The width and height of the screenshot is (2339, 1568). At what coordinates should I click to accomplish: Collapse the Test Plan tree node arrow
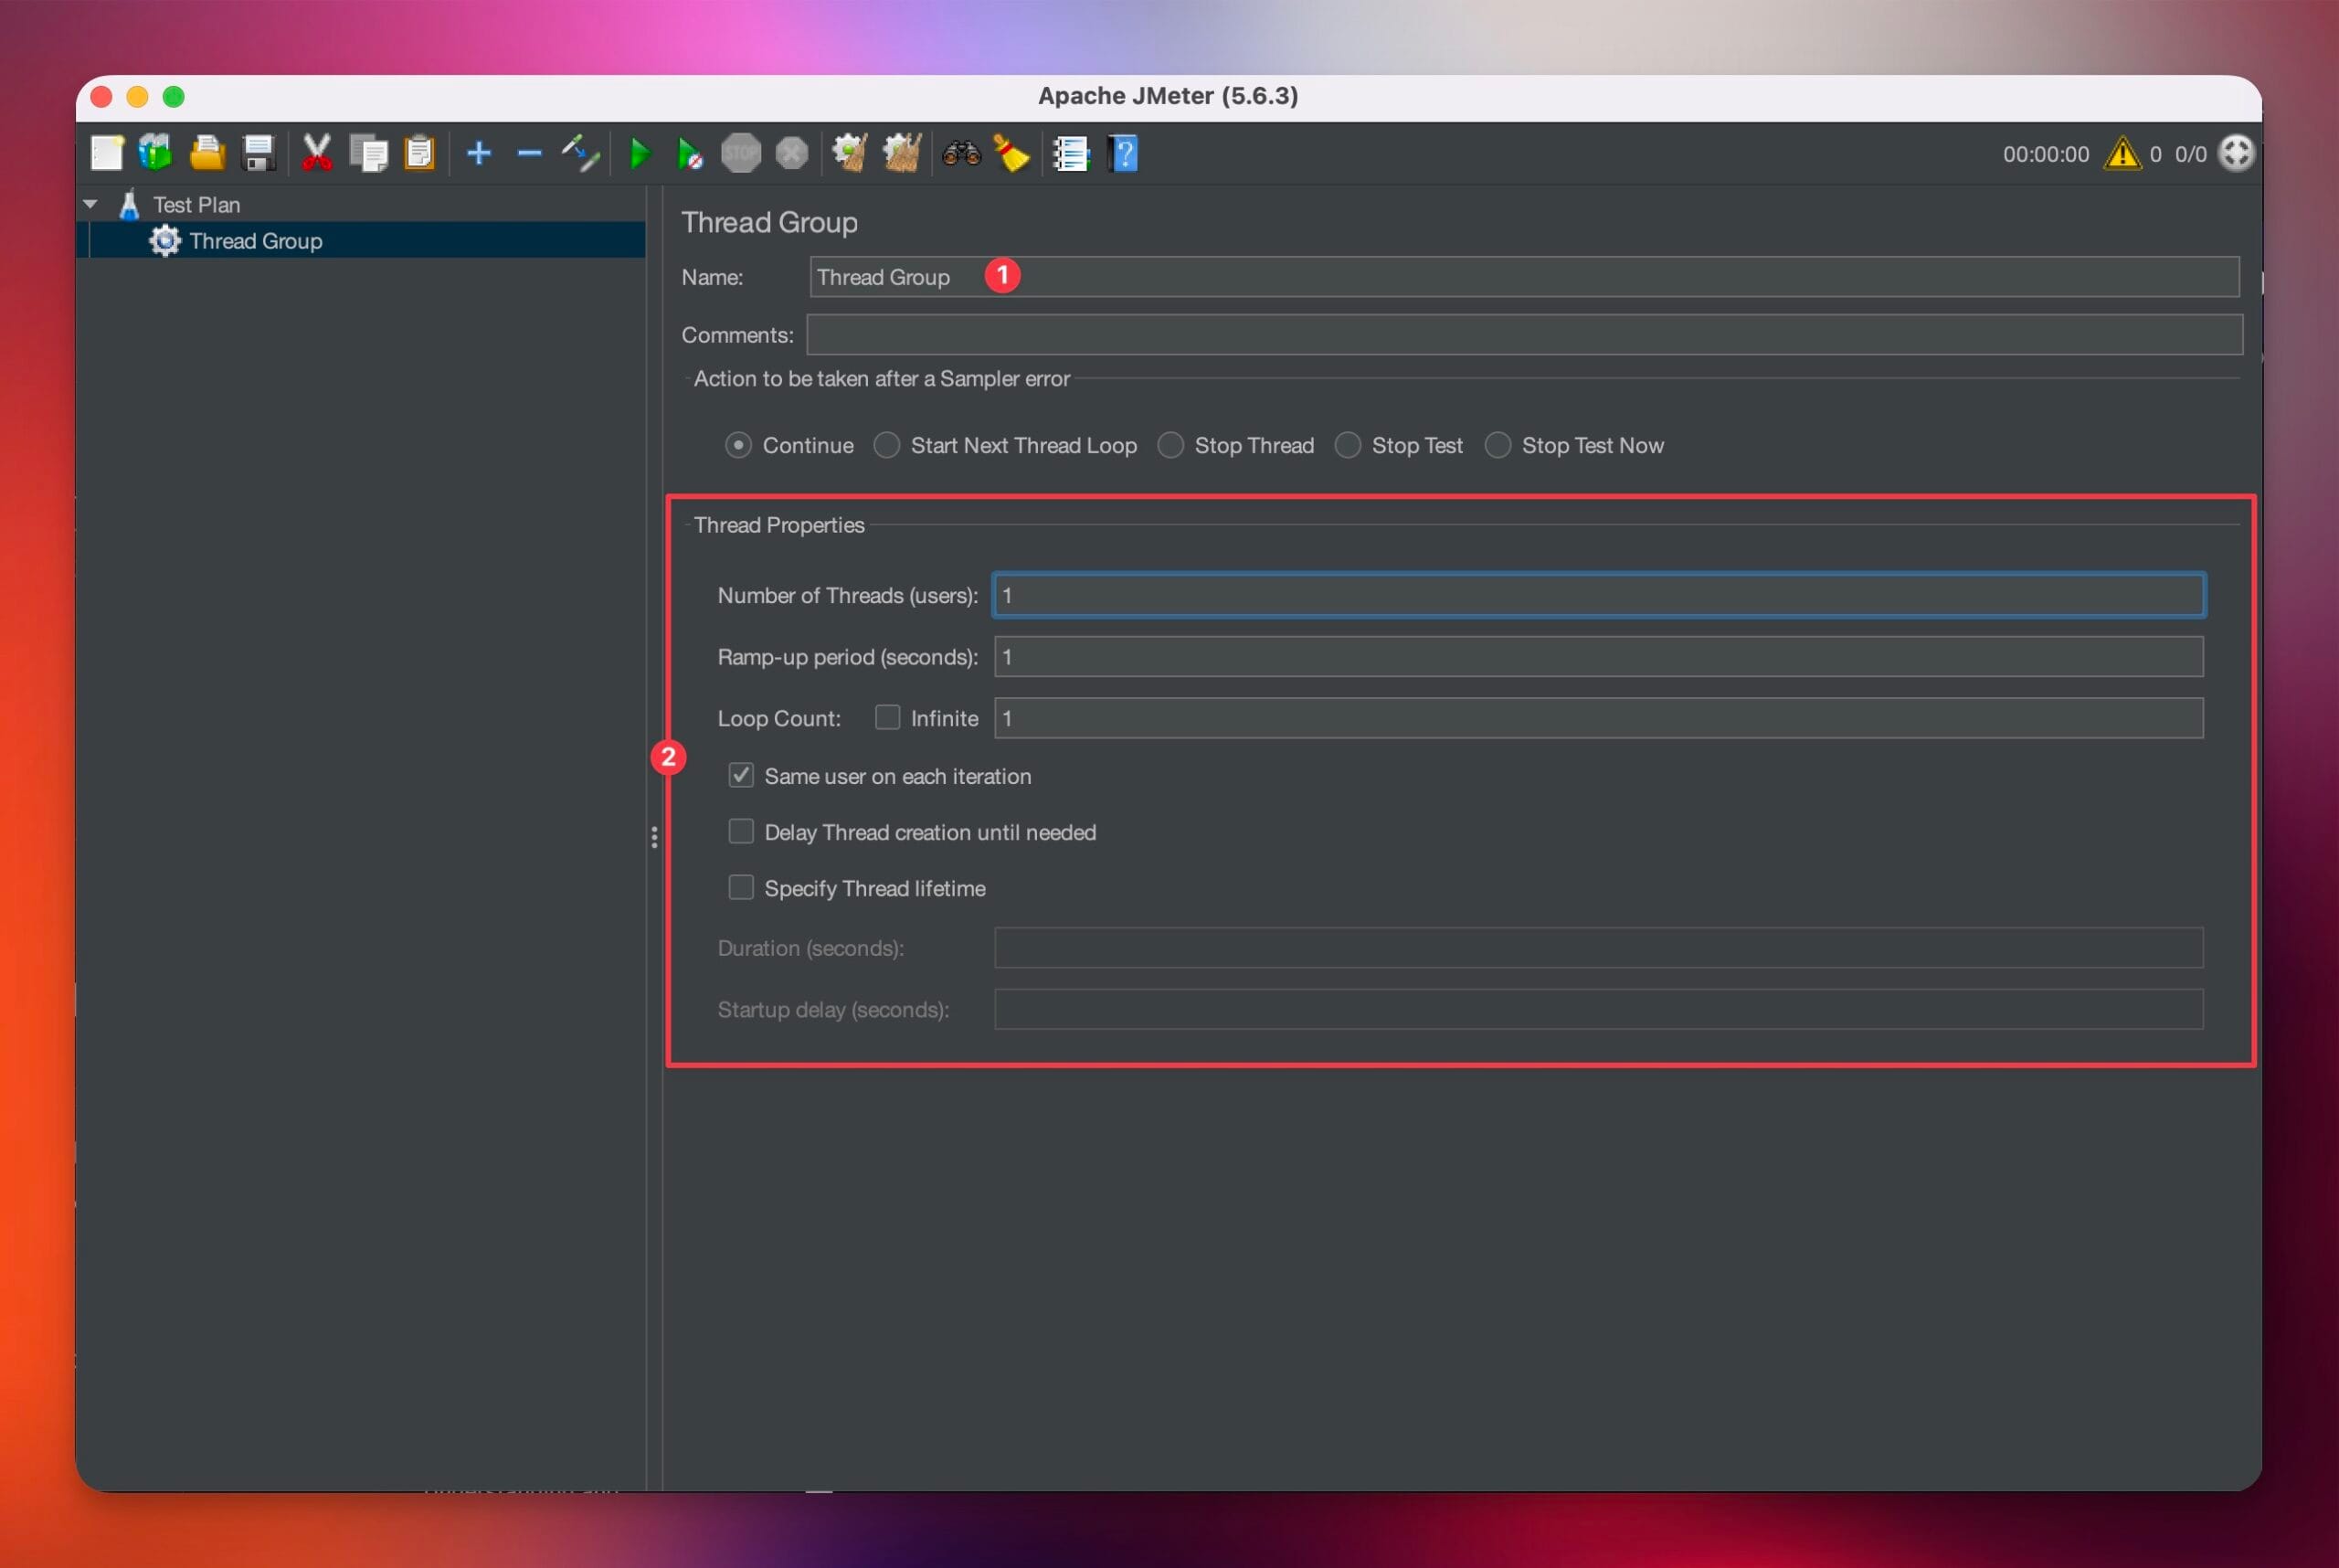91,204
